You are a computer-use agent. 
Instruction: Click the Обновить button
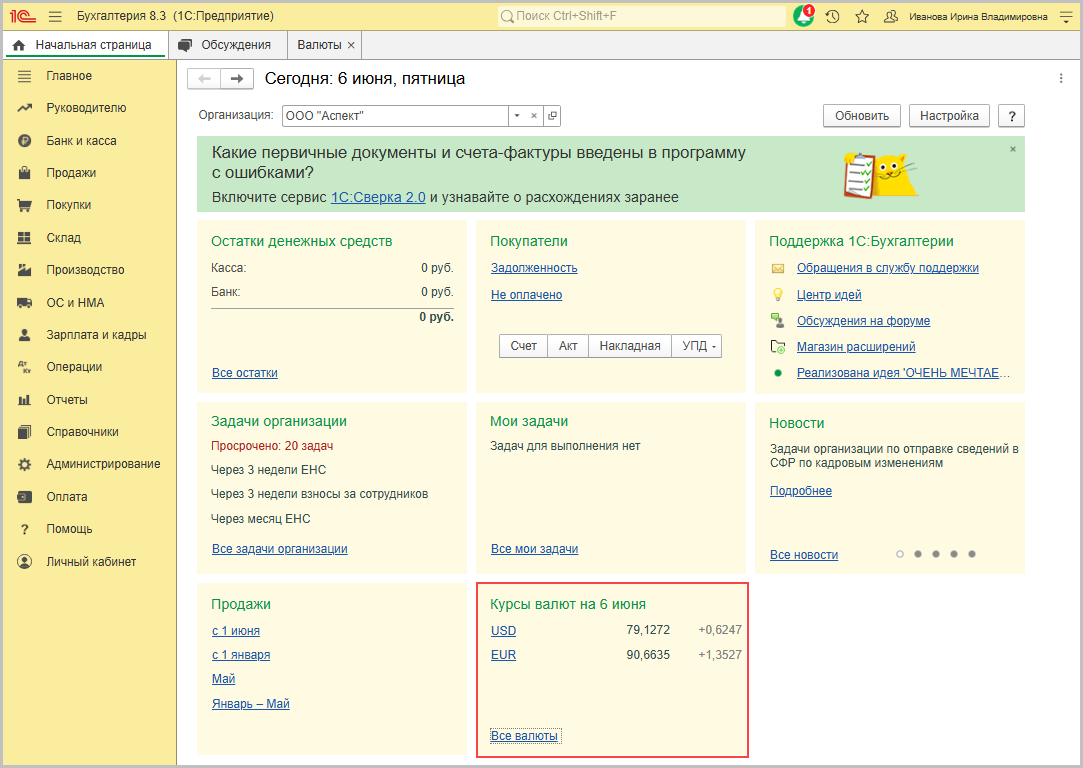[861, 116]
